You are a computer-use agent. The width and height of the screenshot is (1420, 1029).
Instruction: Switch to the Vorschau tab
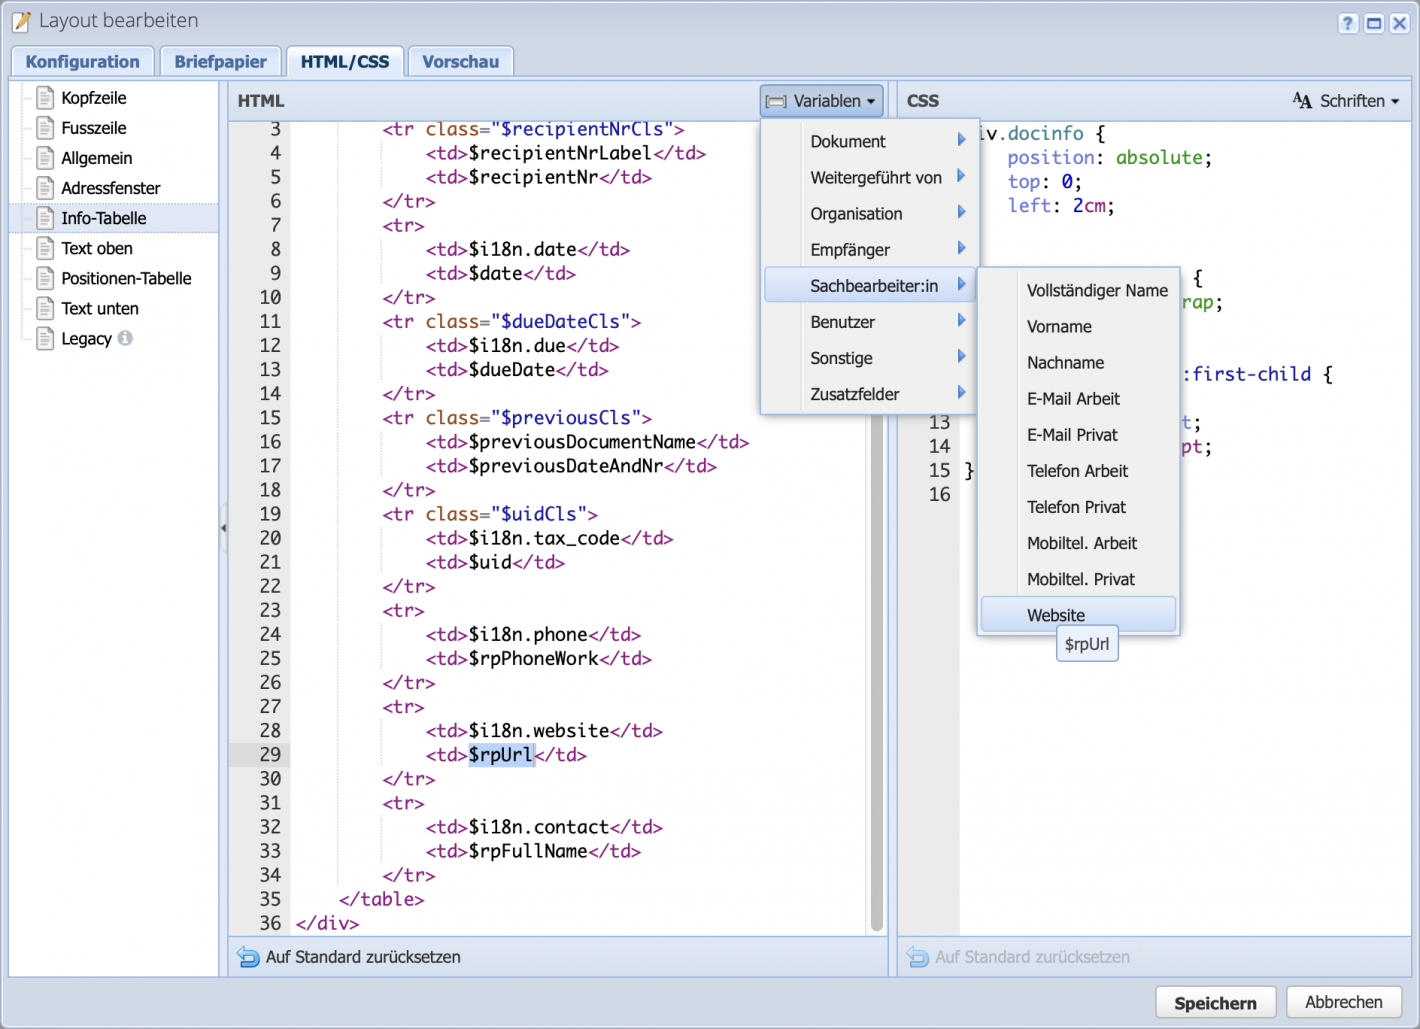click(460, 61)
